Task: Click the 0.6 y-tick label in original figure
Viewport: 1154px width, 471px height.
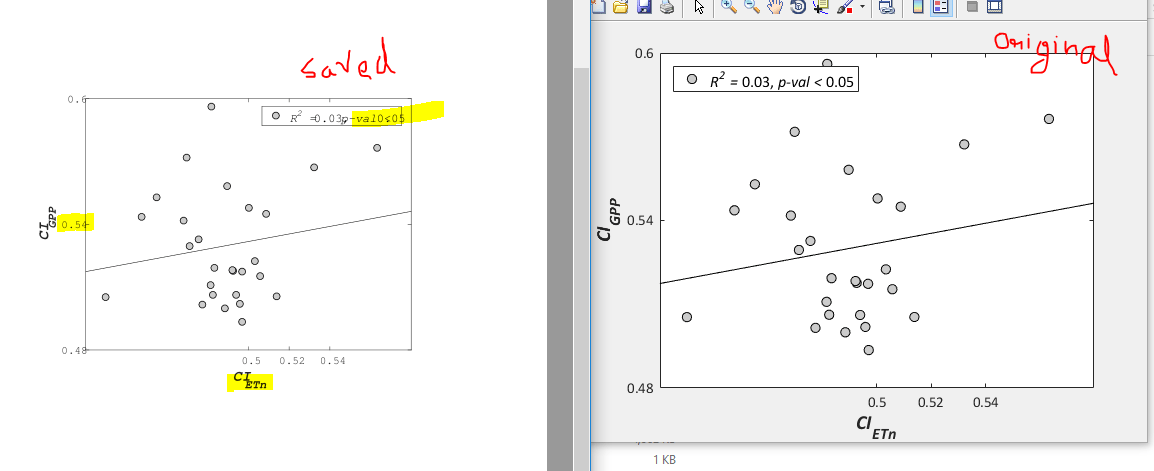Action: 645,53
